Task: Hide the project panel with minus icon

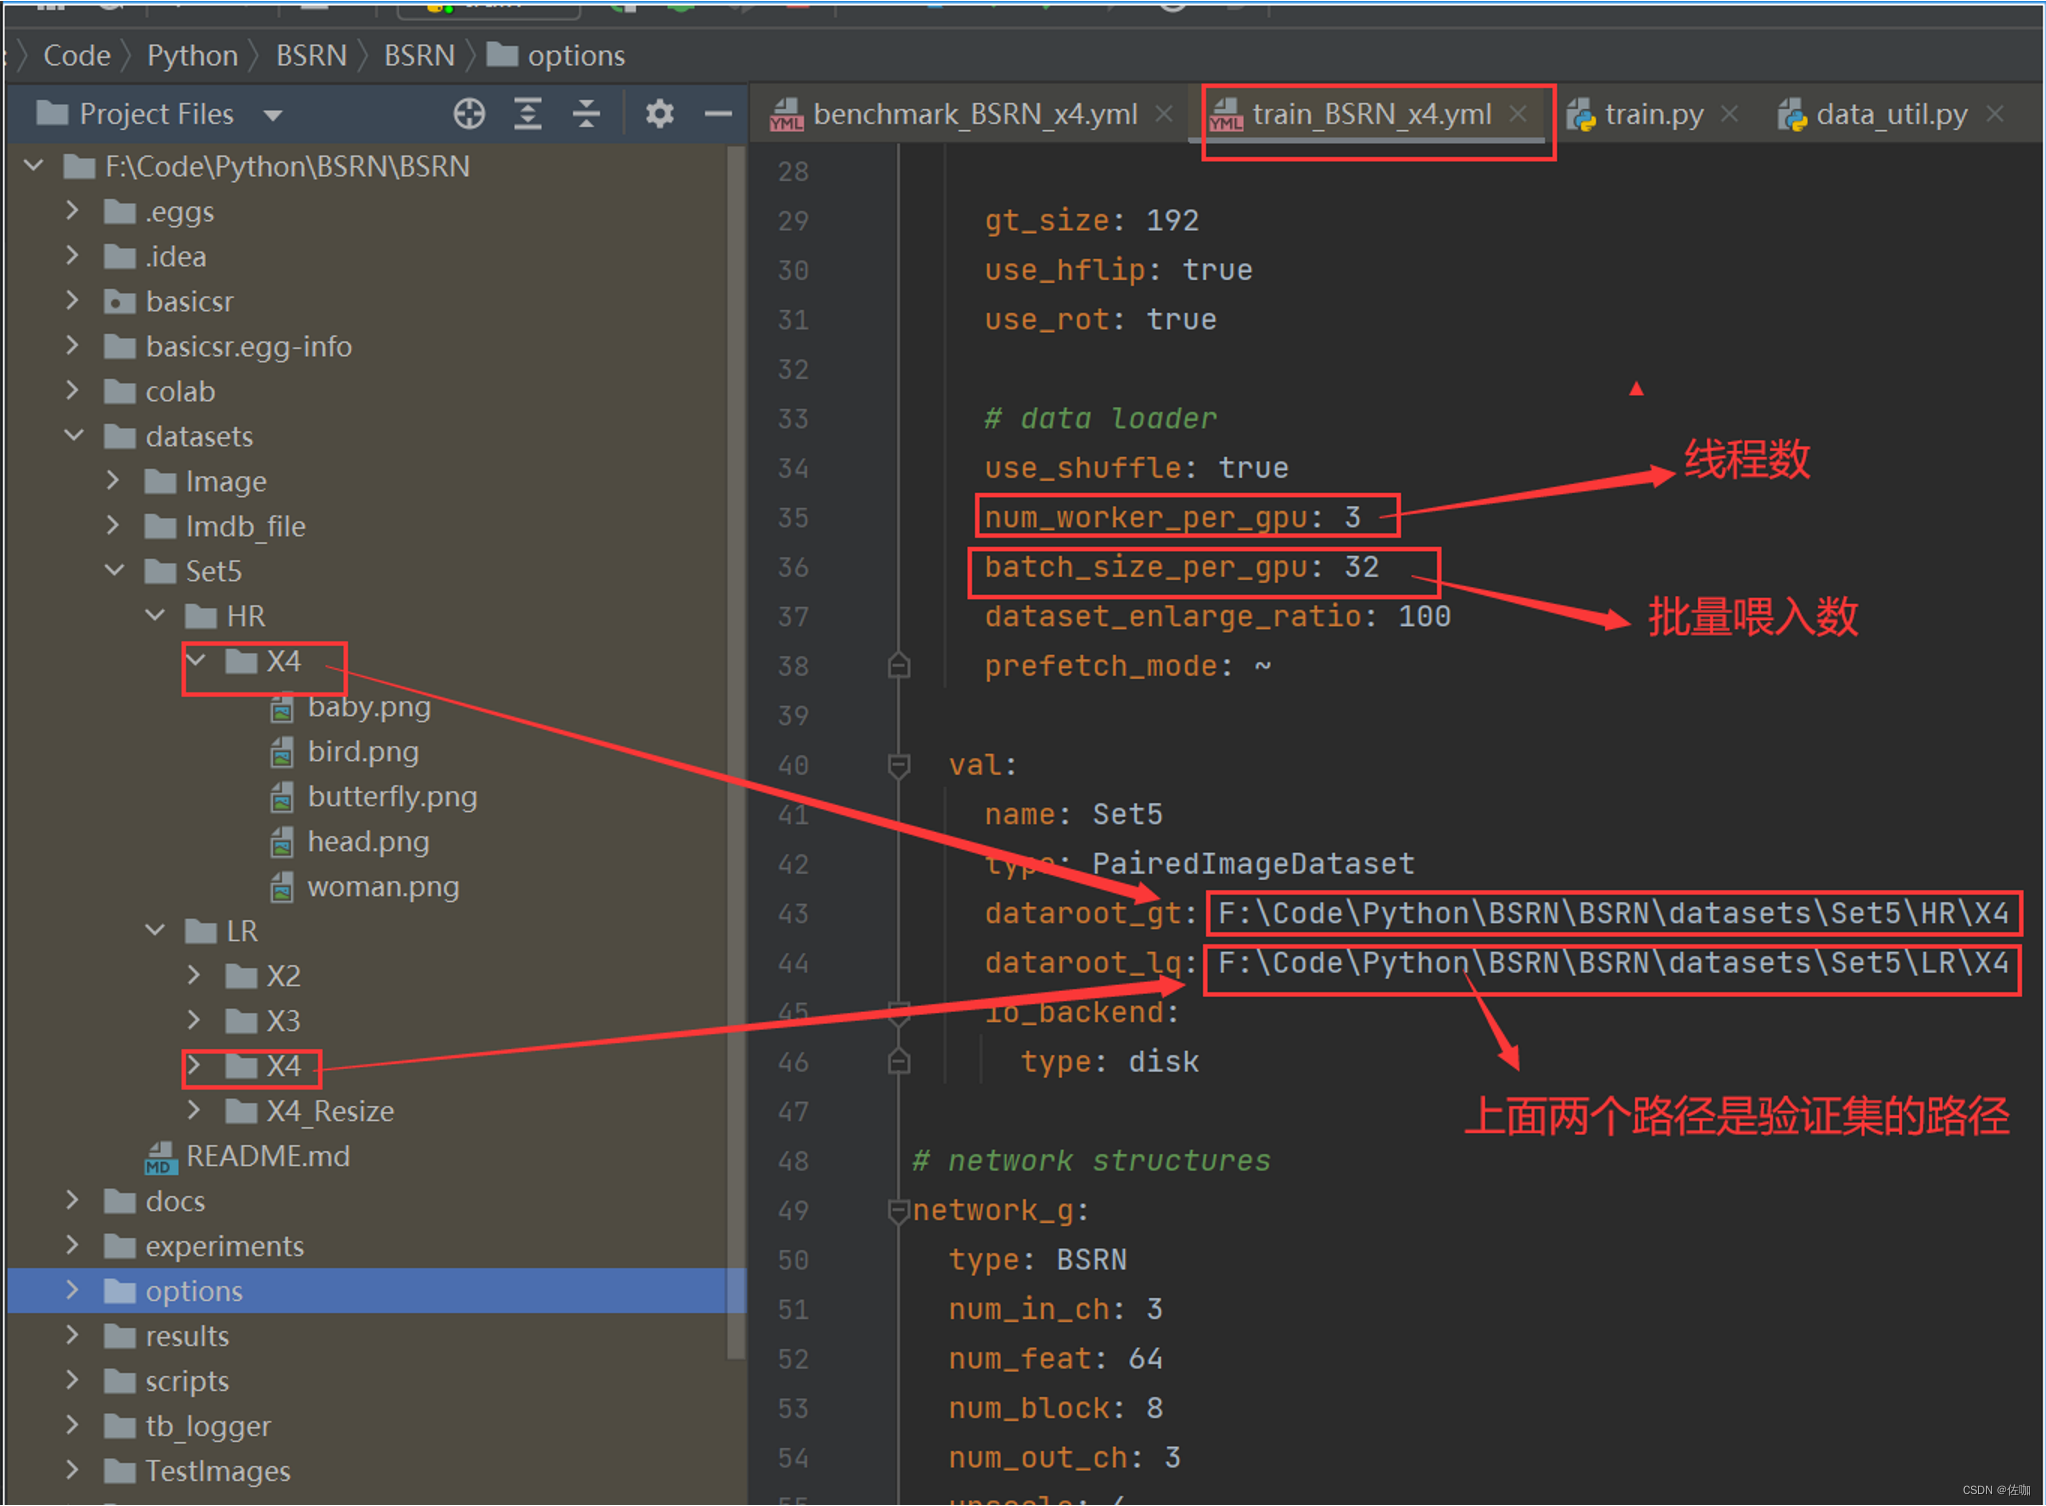Action: [718, 114]
